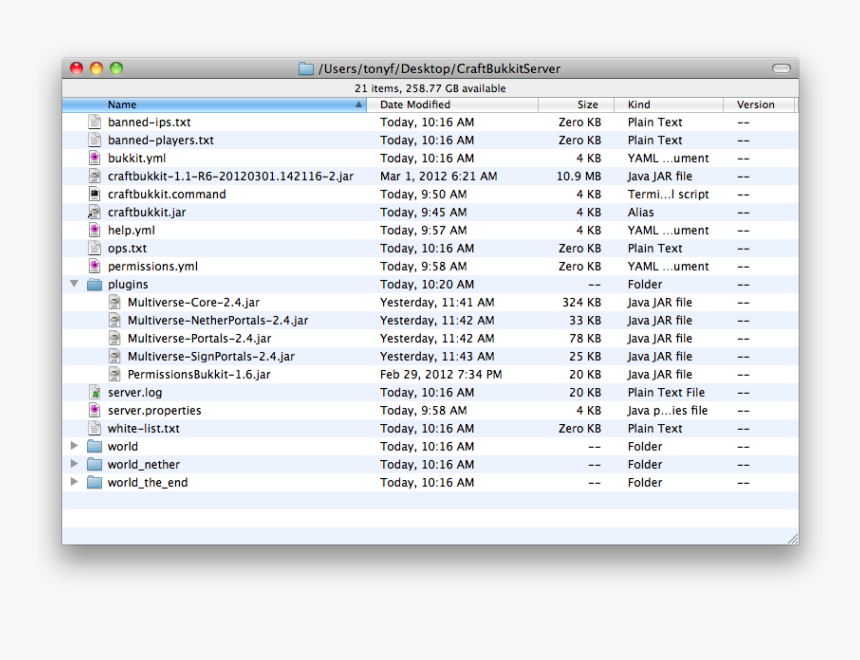Click the world_nether folder icon
The width and height of the screenshot is (860, 660).
(94, 464)
